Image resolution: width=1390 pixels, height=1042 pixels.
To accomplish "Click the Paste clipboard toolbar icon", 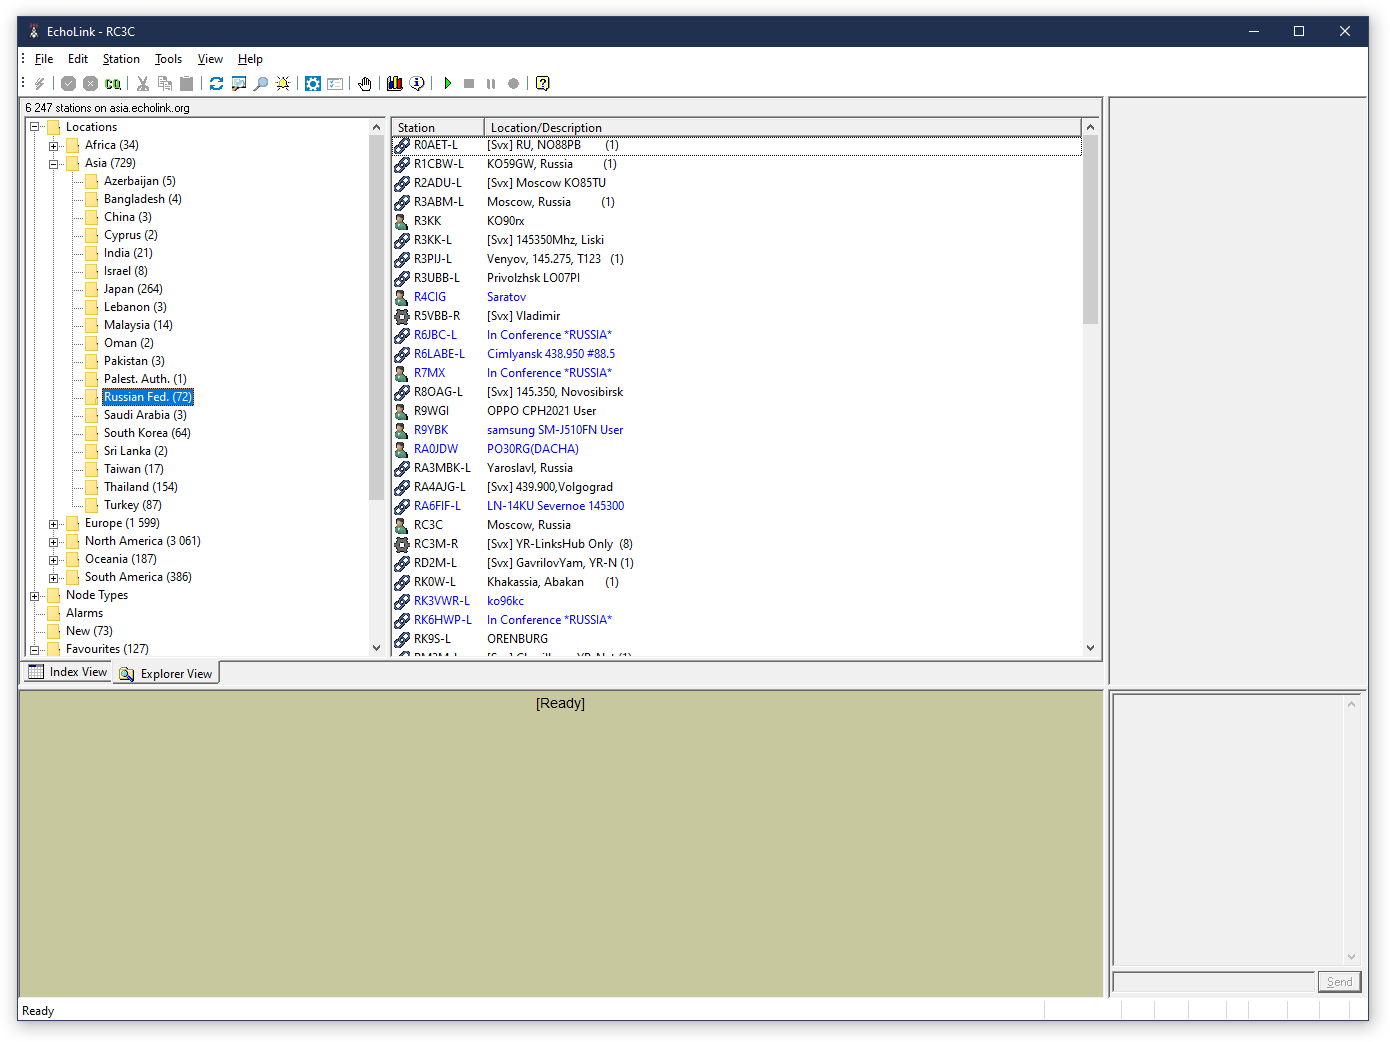I will 187,84.
